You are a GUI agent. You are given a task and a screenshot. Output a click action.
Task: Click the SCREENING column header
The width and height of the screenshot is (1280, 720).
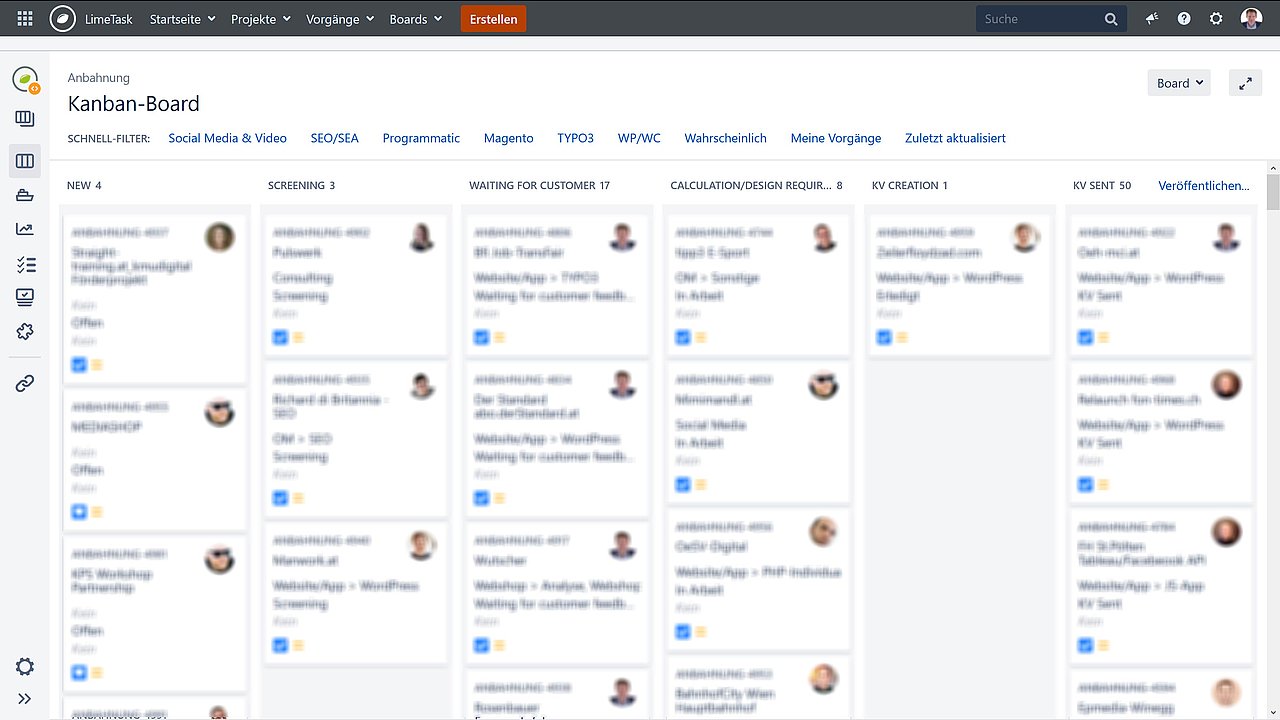pyautogui.click(x=301, y=185)
